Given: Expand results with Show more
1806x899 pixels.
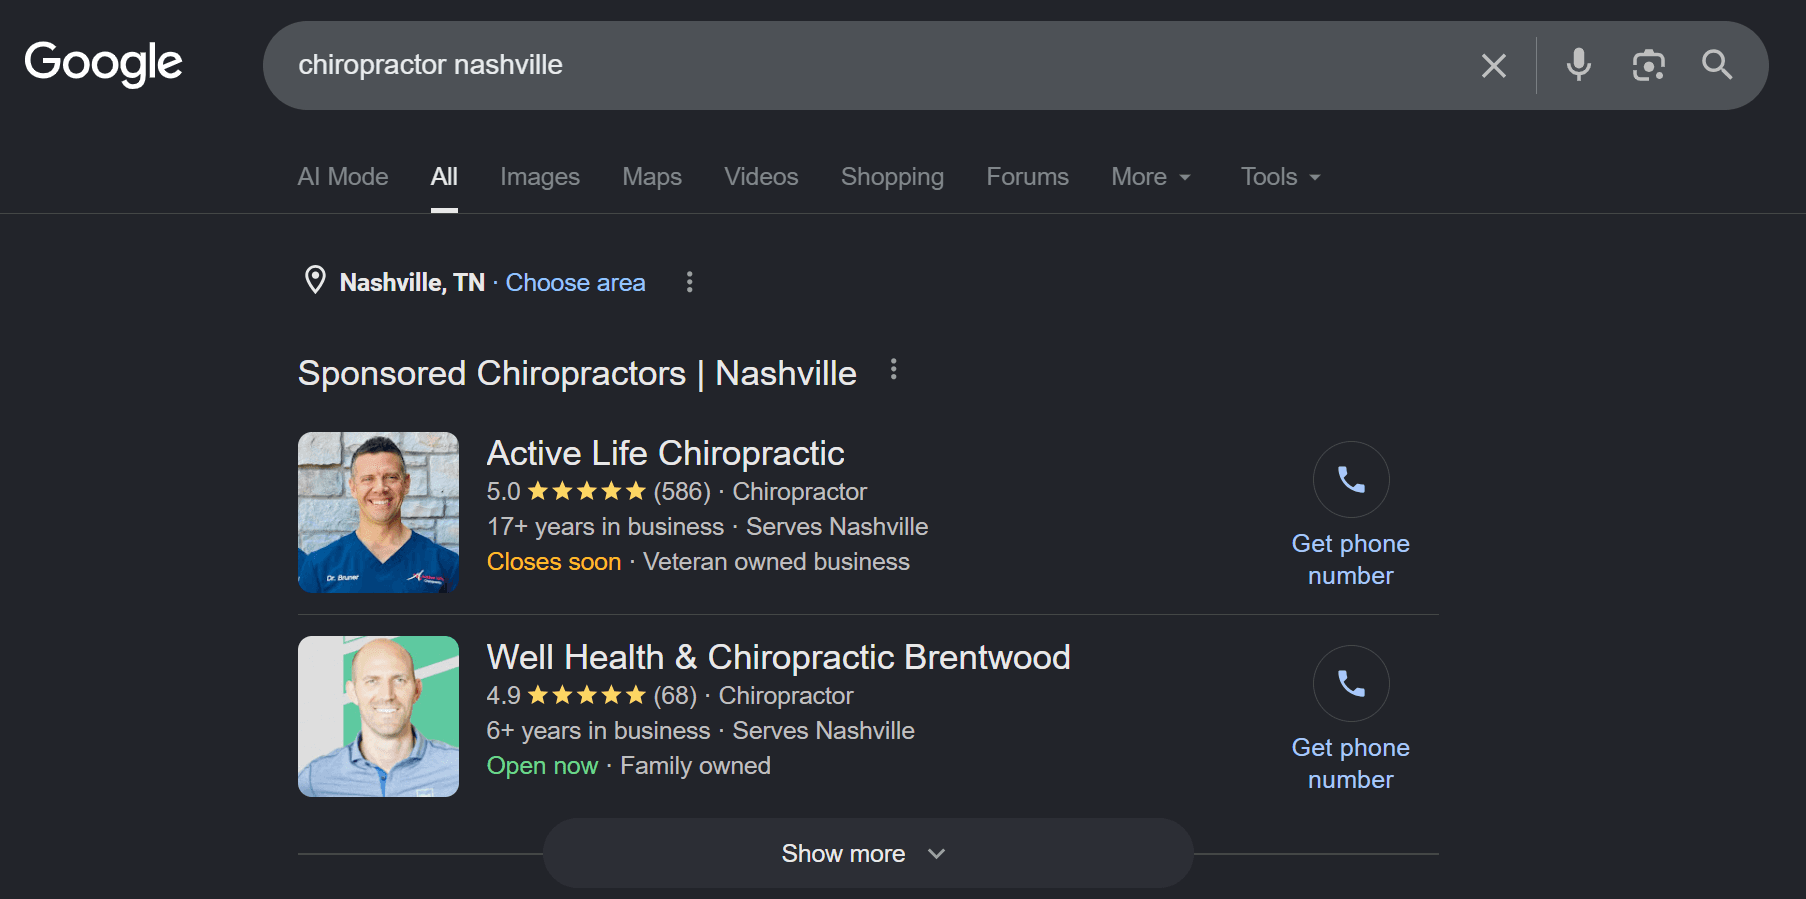Looking at the screenshot, I should point(868,853).
